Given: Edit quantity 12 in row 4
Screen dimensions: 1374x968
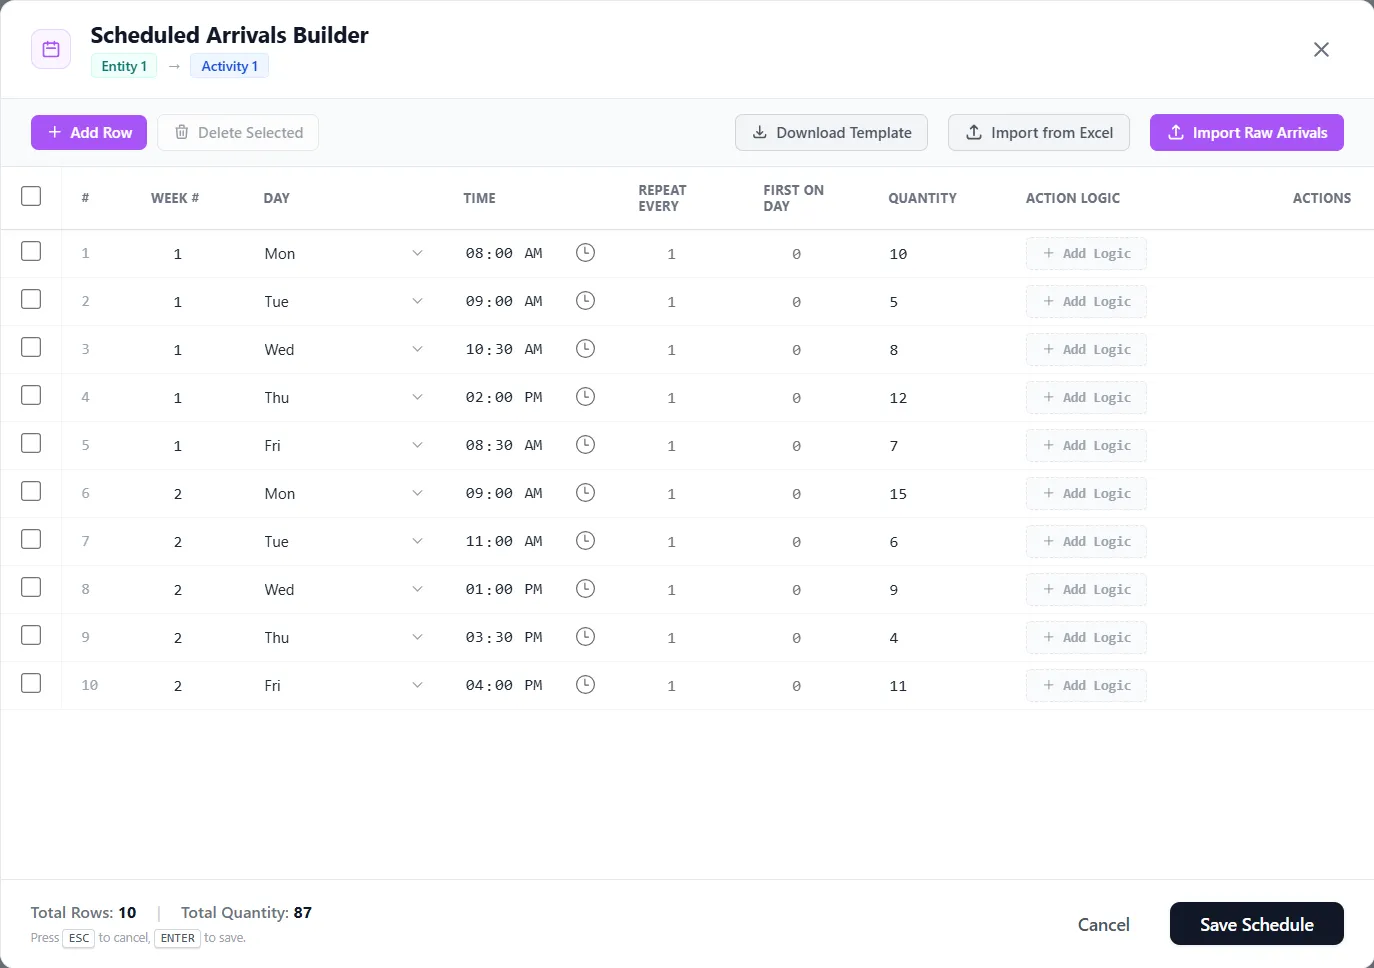Looking at the screenshot, I should [x=898, y=398].
